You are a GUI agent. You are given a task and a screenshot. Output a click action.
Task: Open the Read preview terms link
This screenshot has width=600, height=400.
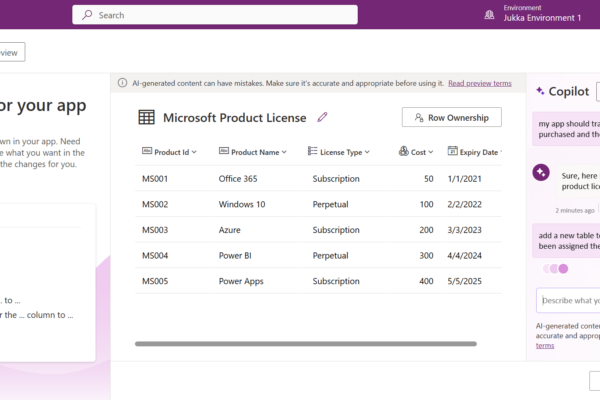tap(479, 83)
